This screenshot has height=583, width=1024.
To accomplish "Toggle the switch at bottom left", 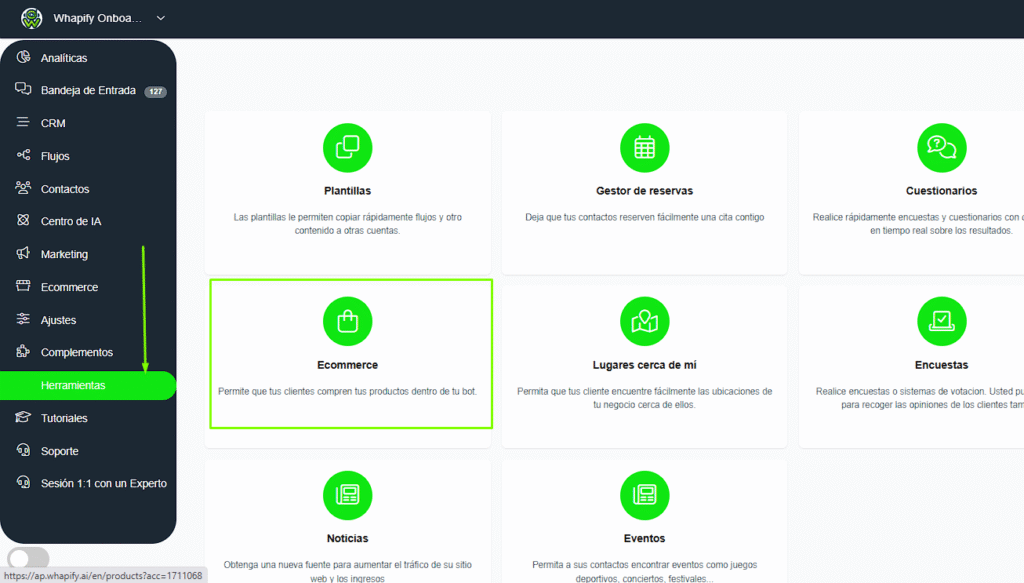I will (x=27, y=558).
